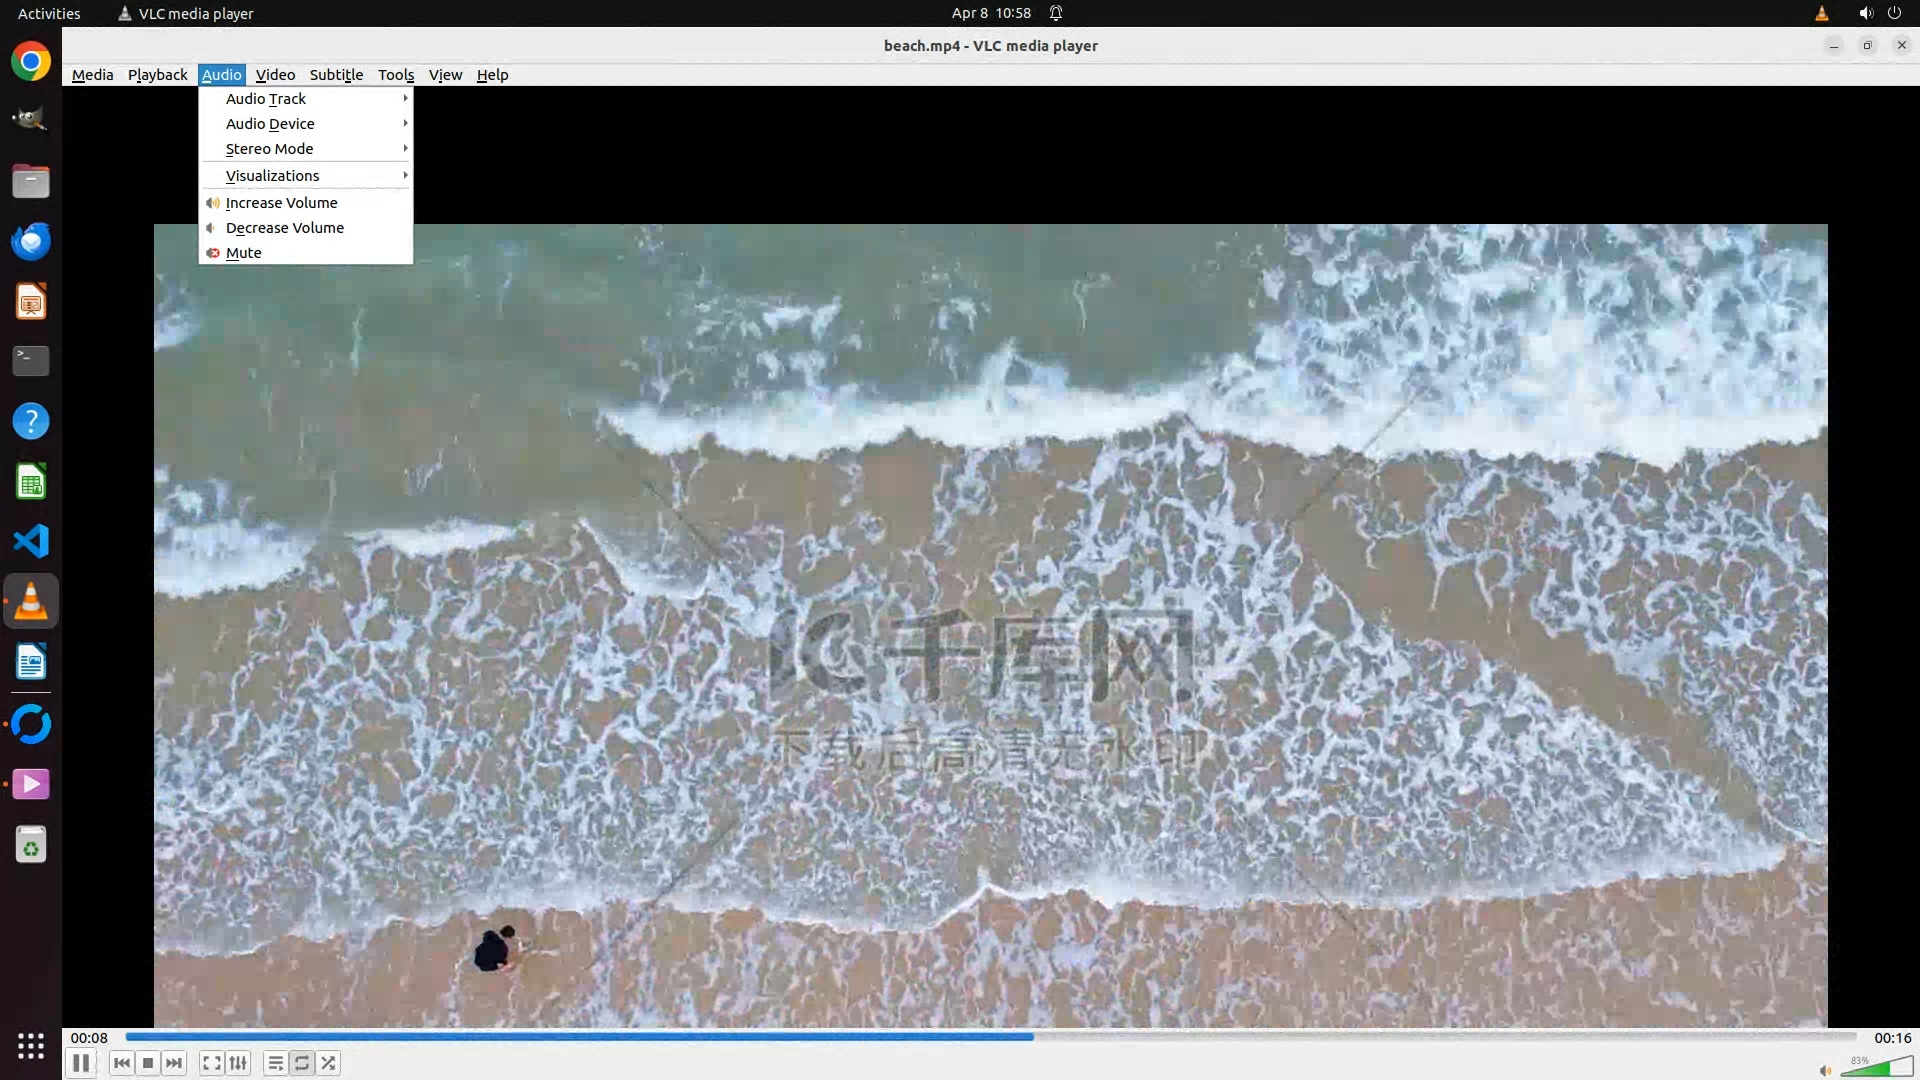Choose Increase Volume menu entry
Viewport: 1920px width, 1080px height.
[x=282, y=202]
